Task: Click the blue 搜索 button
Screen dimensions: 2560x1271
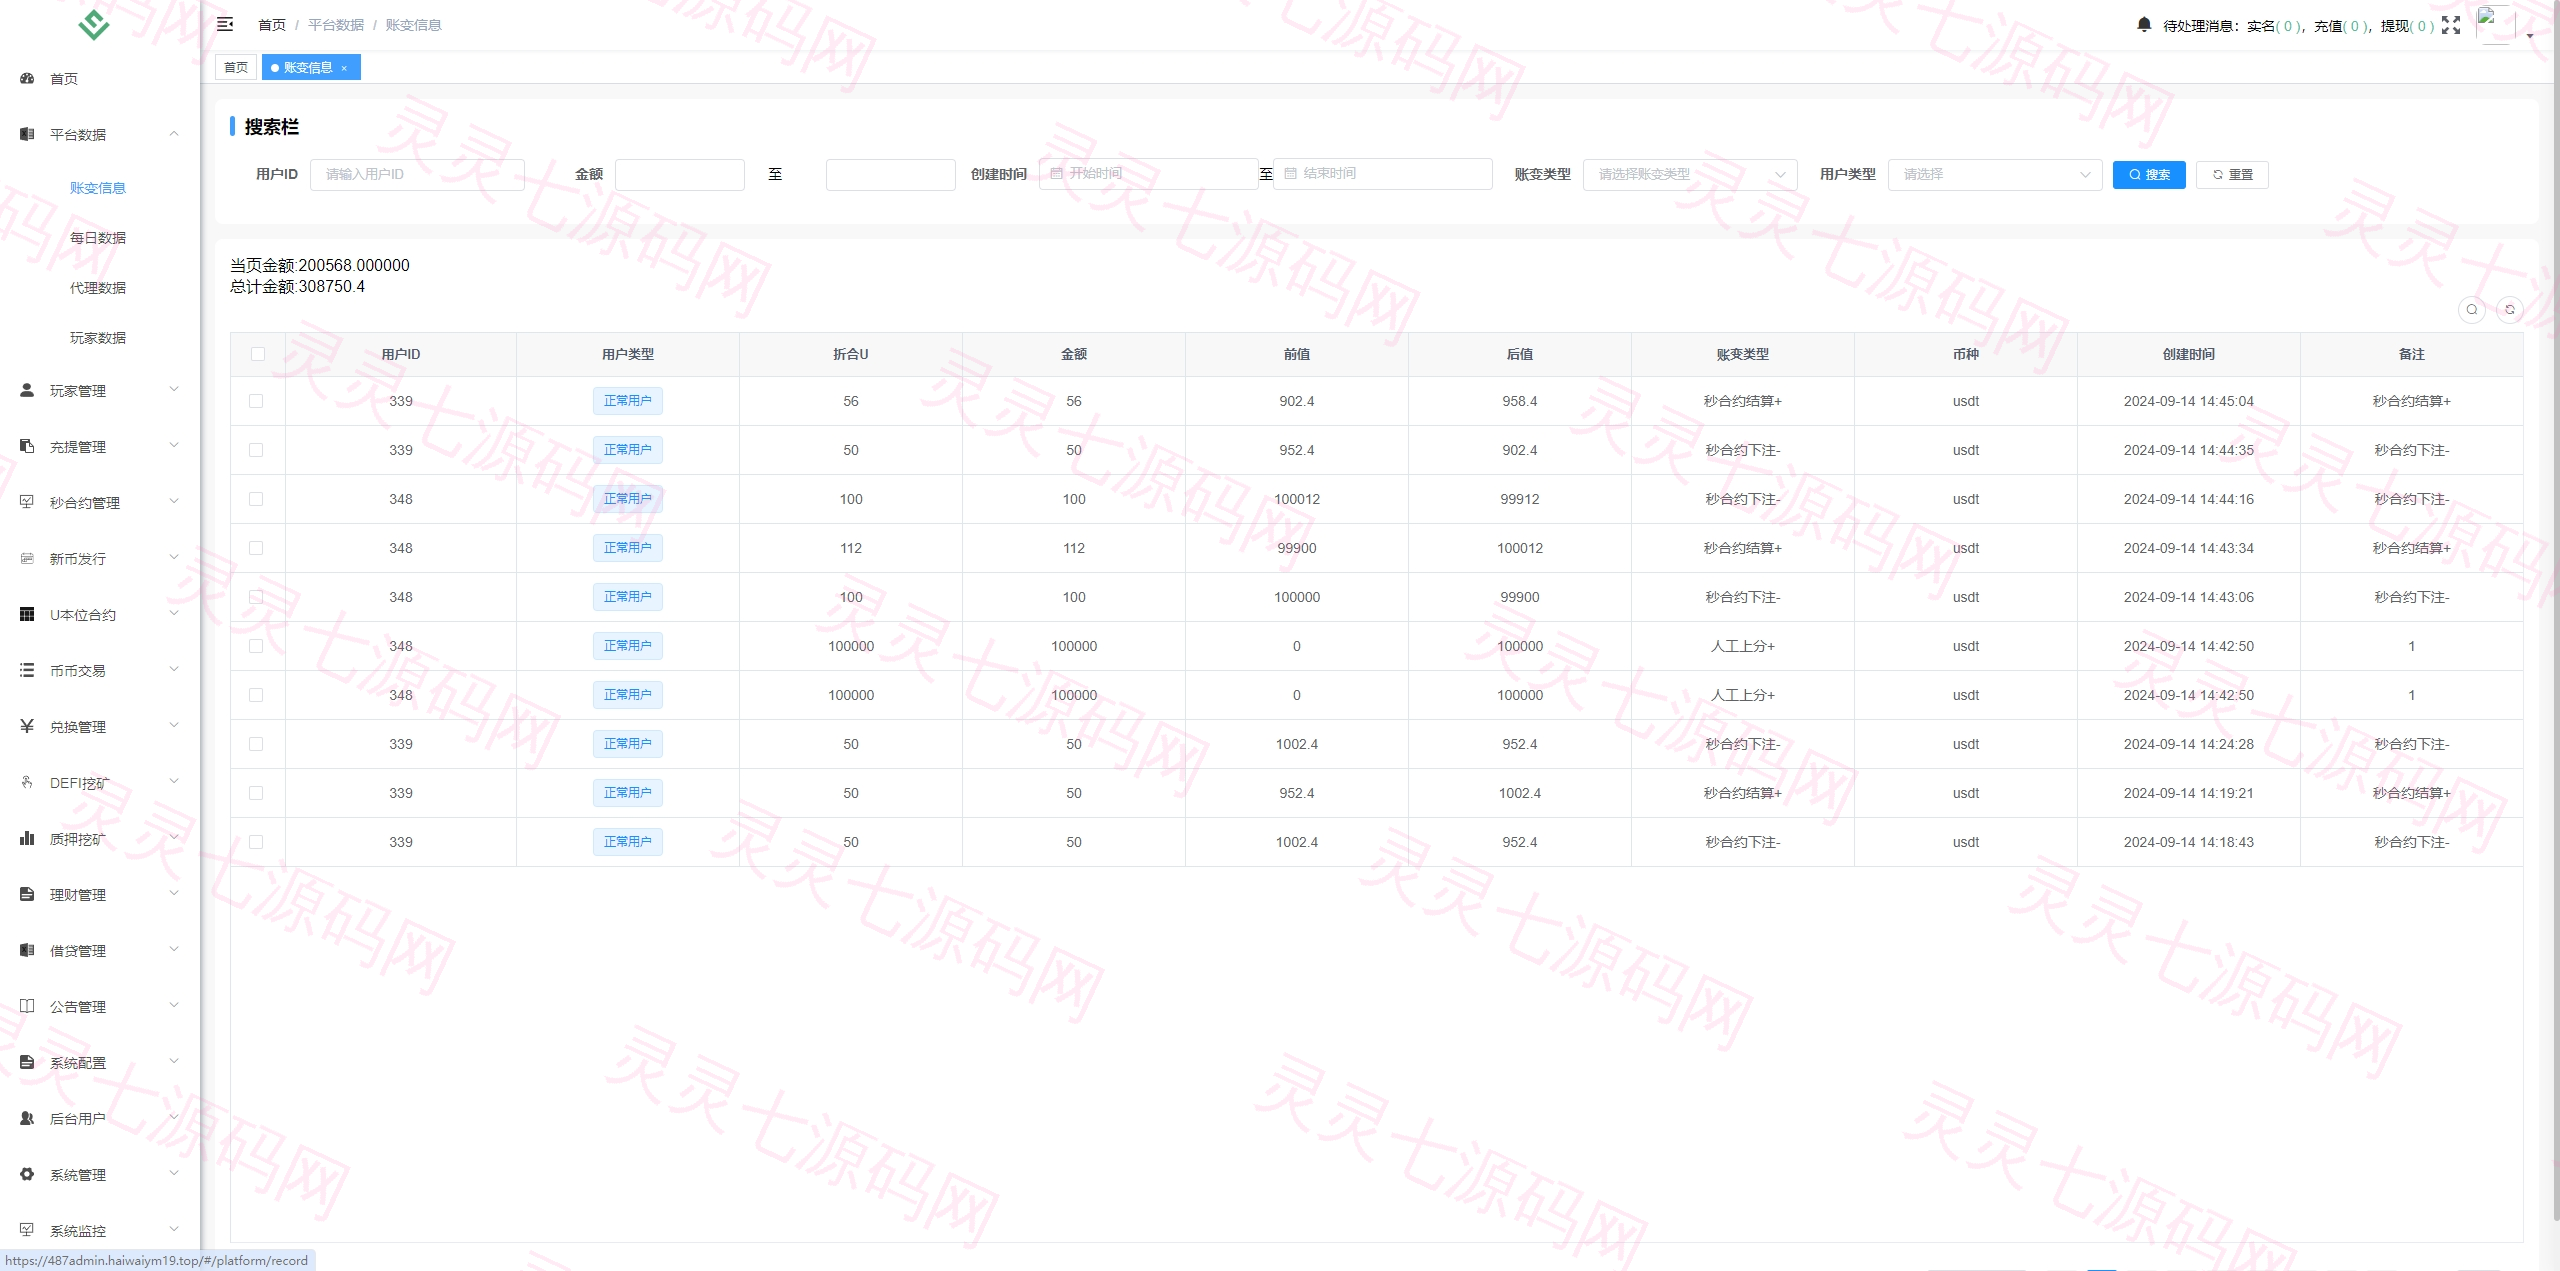Action: click(x=2149, y=175)
